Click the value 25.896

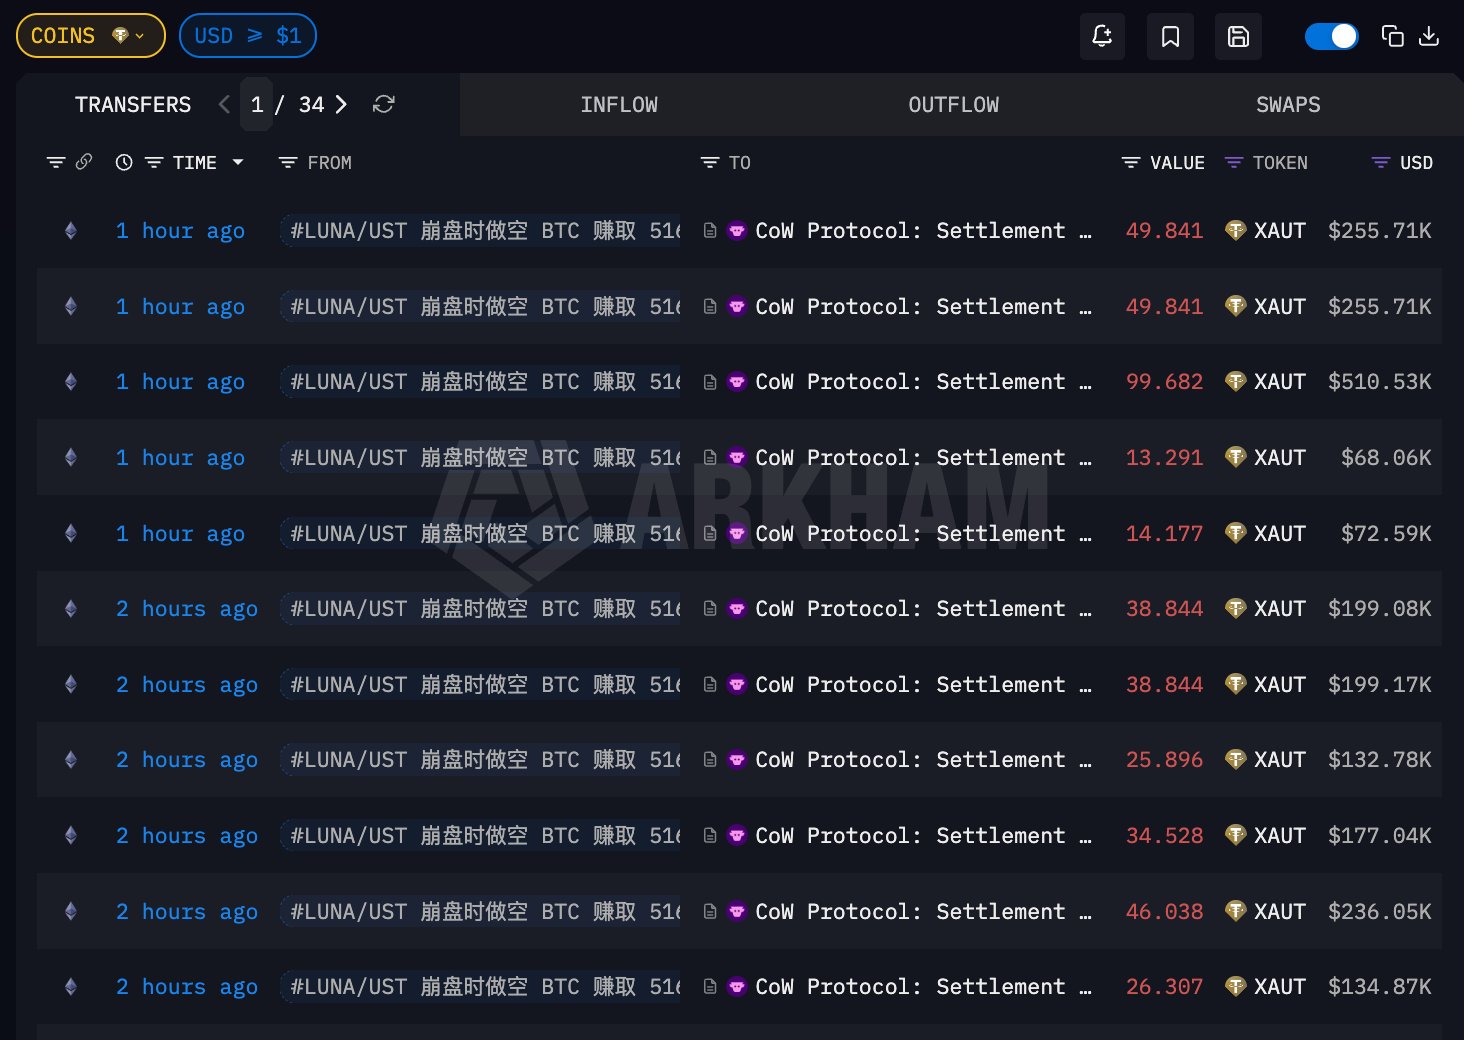[1164, 760]
